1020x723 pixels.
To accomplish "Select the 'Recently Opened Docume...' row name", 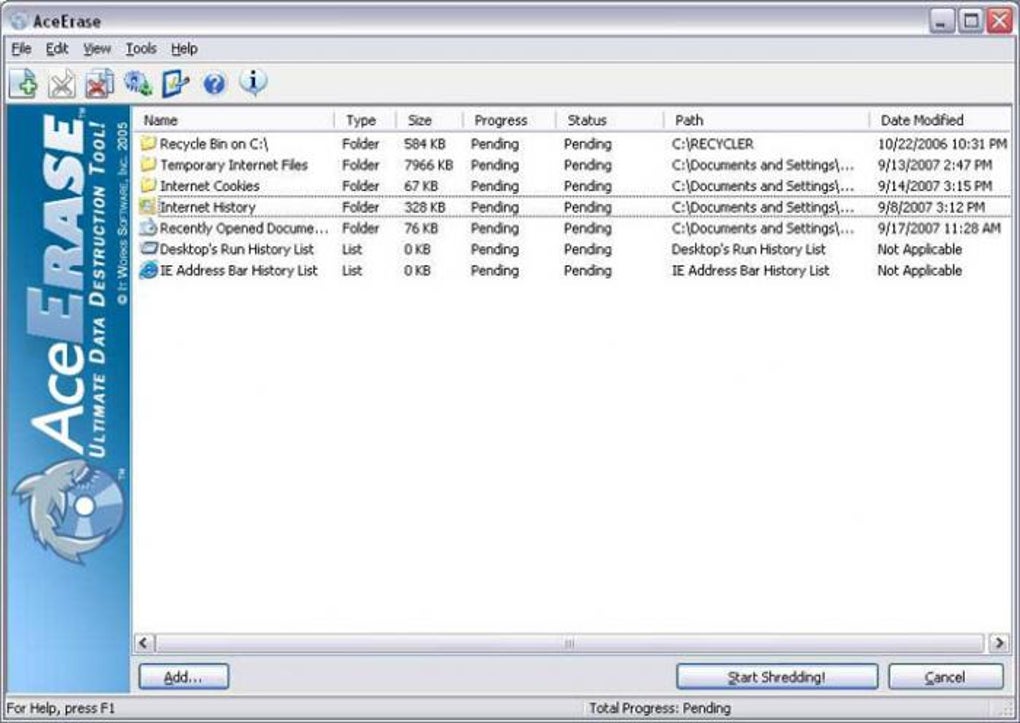I will coord(244,228).
